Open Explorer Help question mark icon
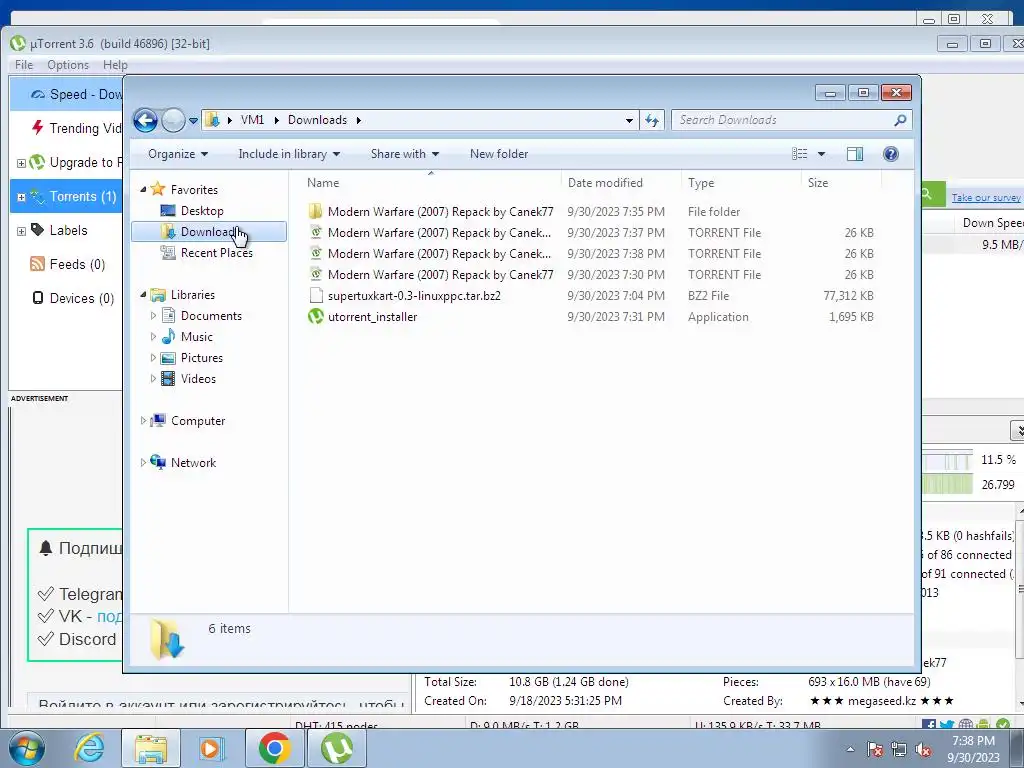1024x768 pixels. pyautogui.click(x=891, y=154)
